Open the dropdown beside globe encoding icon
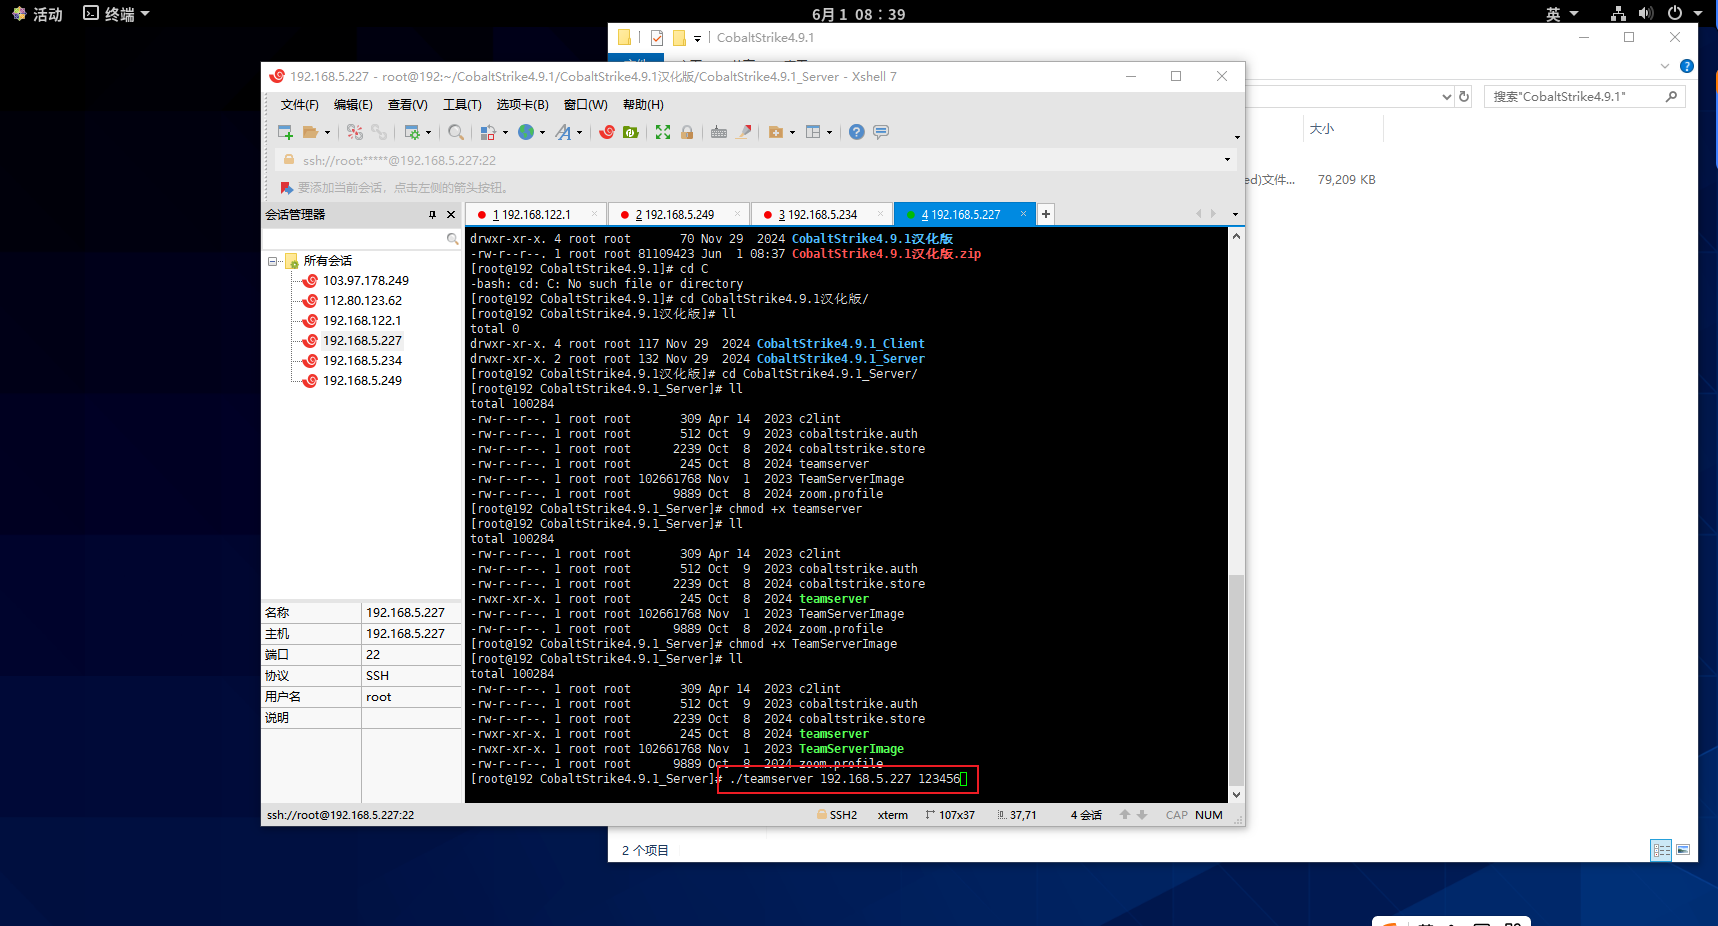The width and height of the screenshot is (1718, 926). [542, 132]
